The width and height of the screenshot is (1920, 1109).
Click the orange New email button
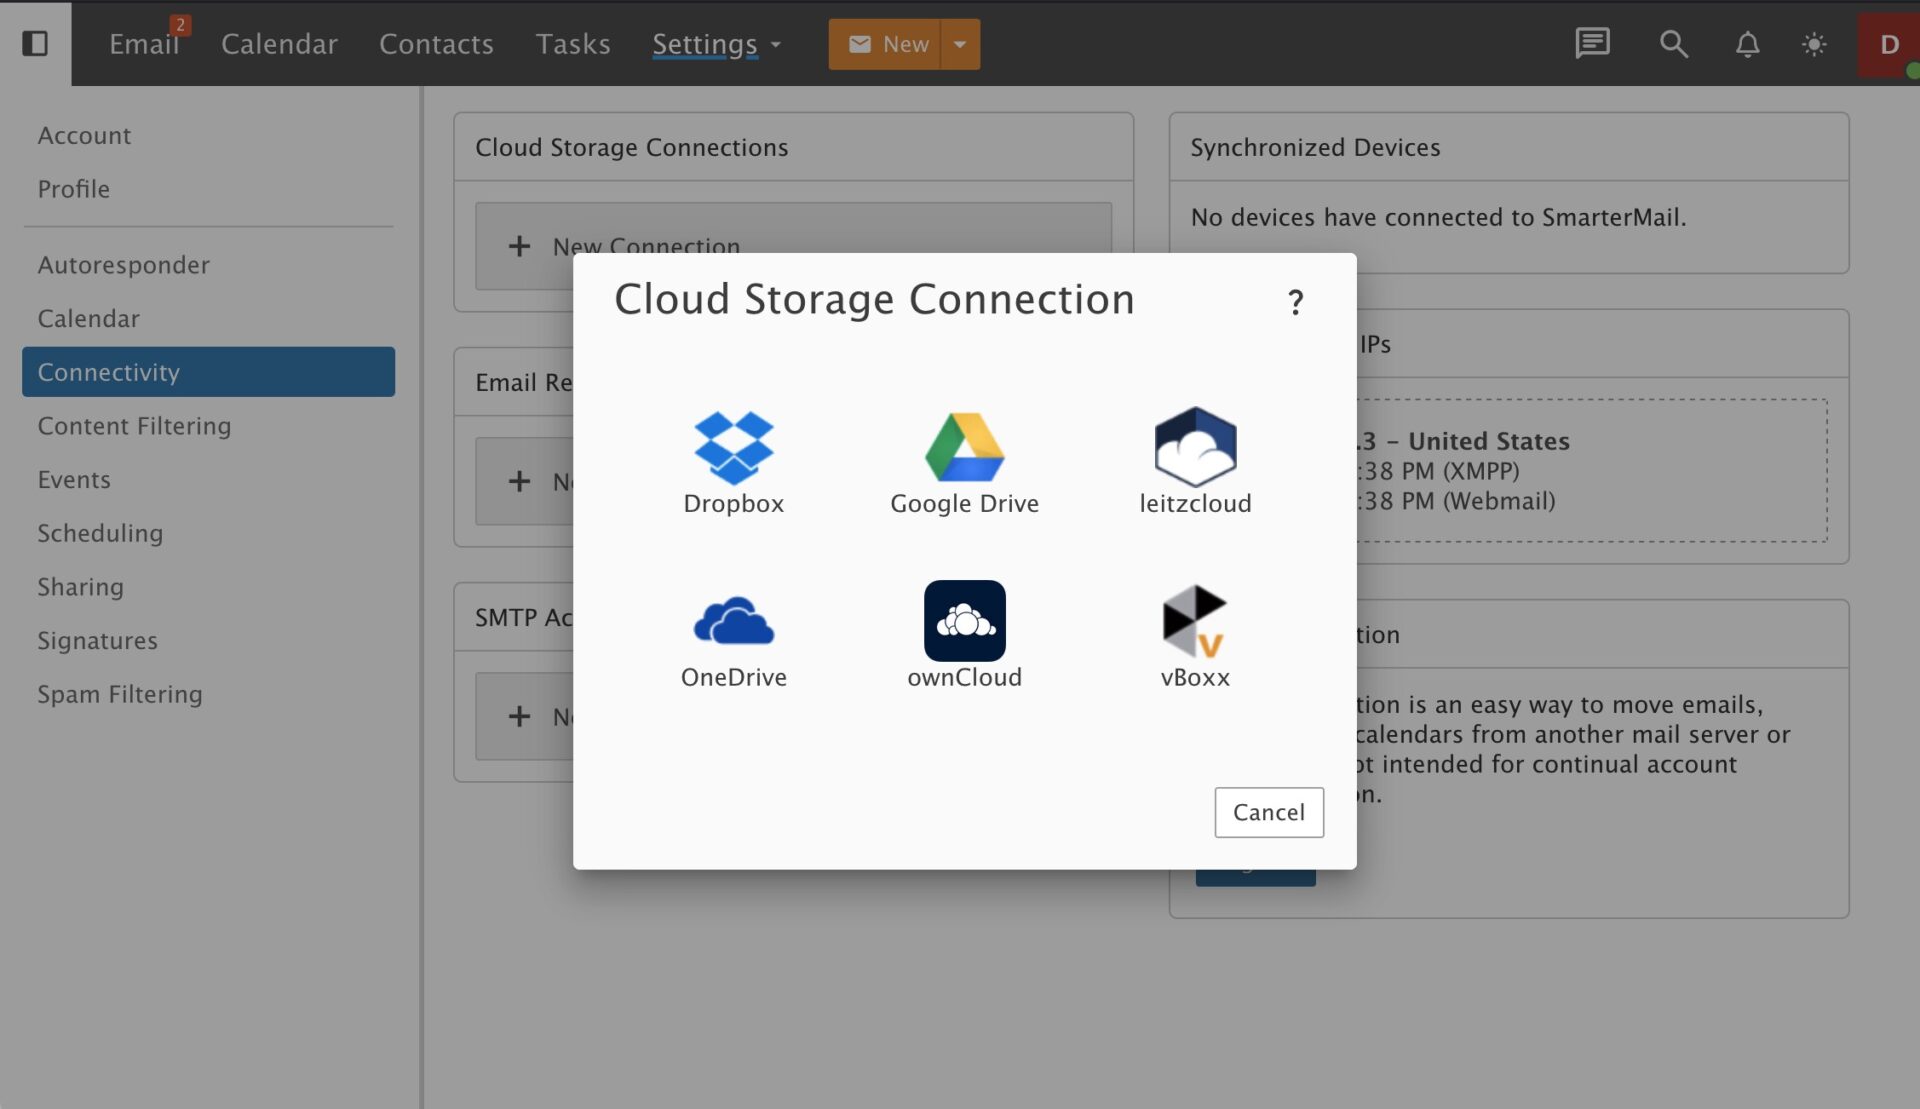pos(886,44)
